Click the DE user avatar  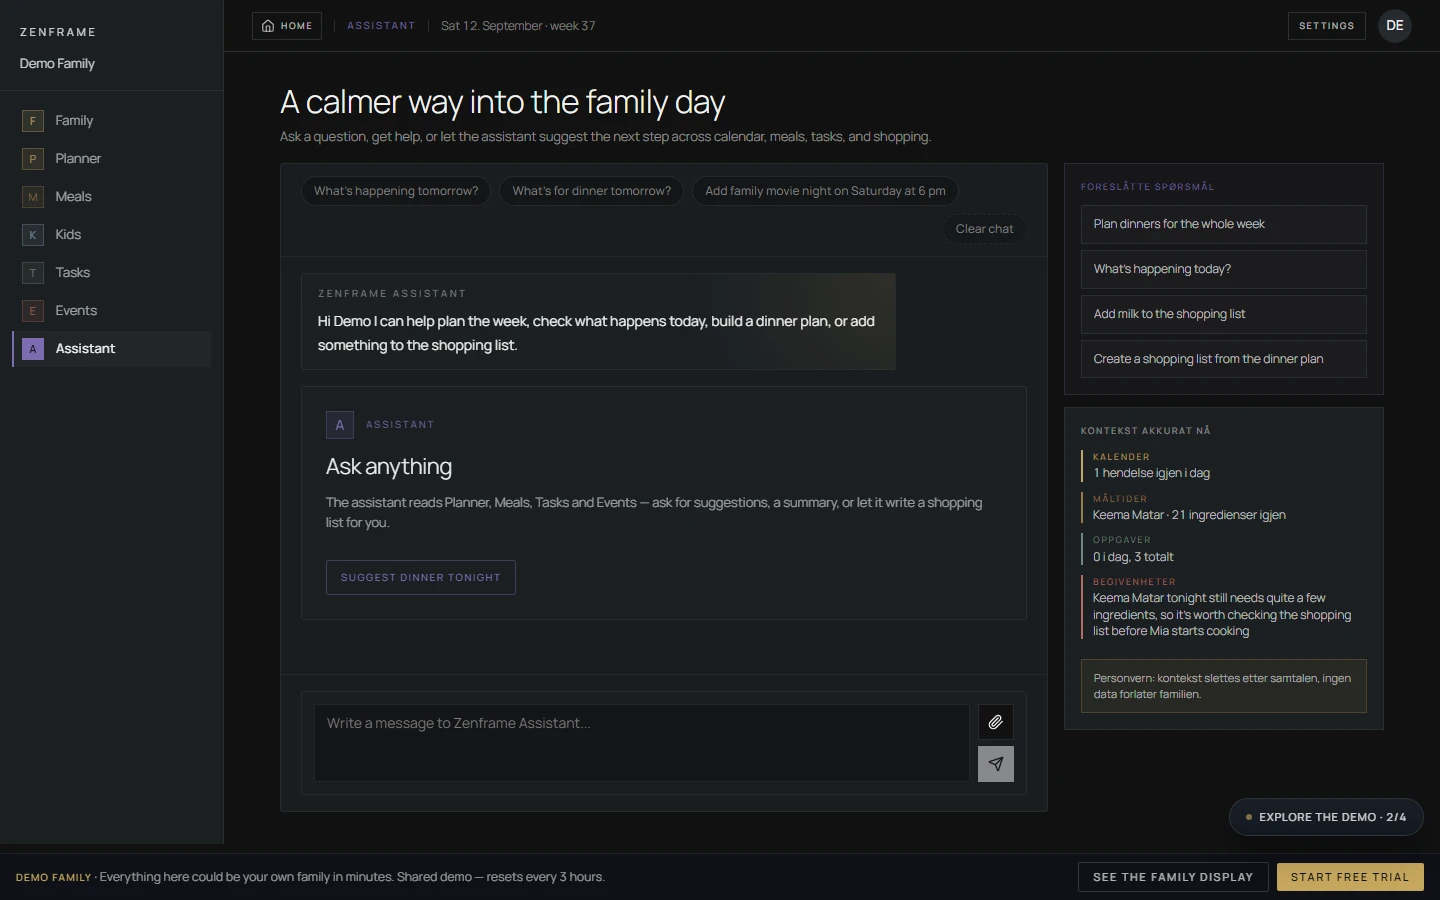[x=1395, y=26]
